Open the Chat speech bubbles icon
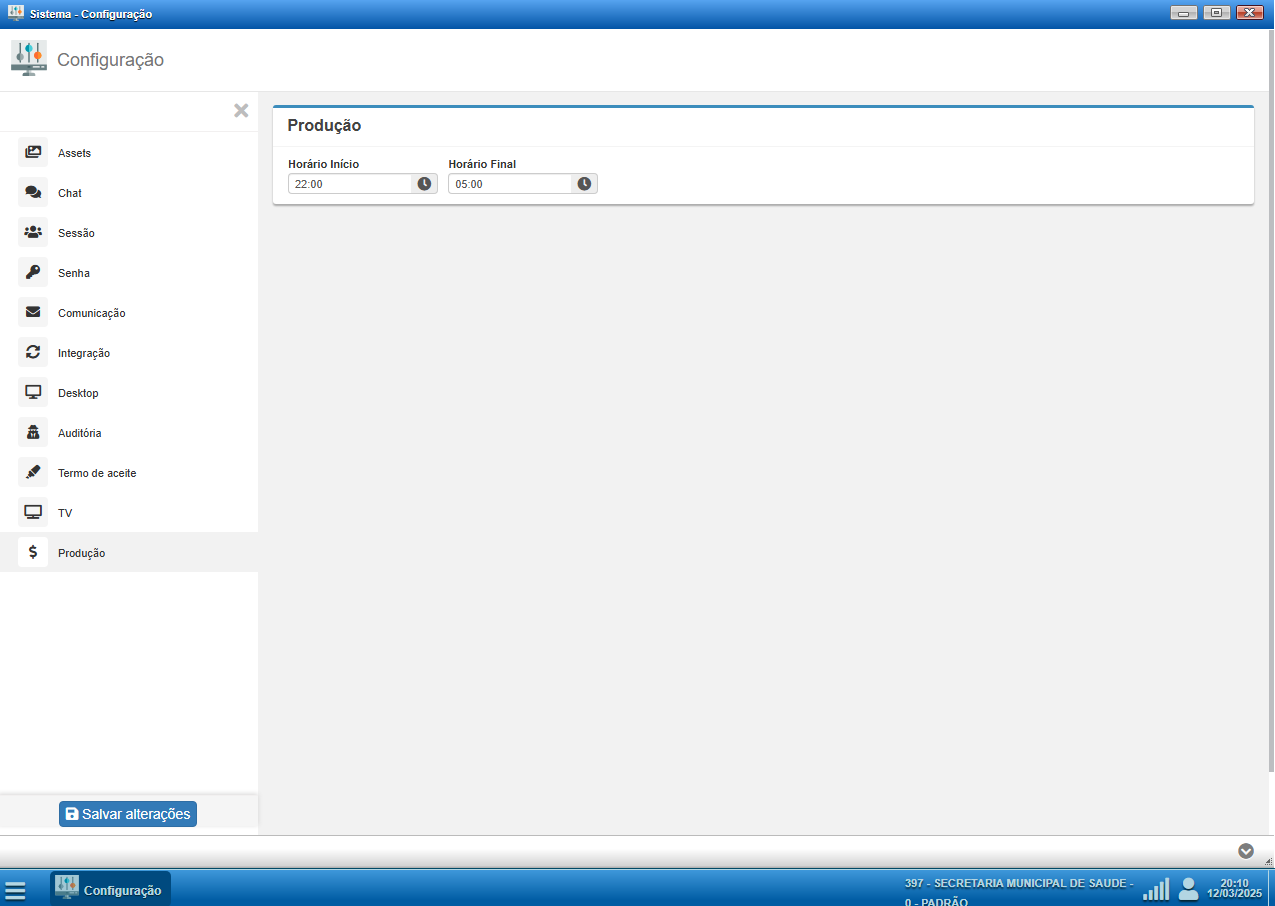This screenshot has height=906, width=1275. [x=33, y=193]
